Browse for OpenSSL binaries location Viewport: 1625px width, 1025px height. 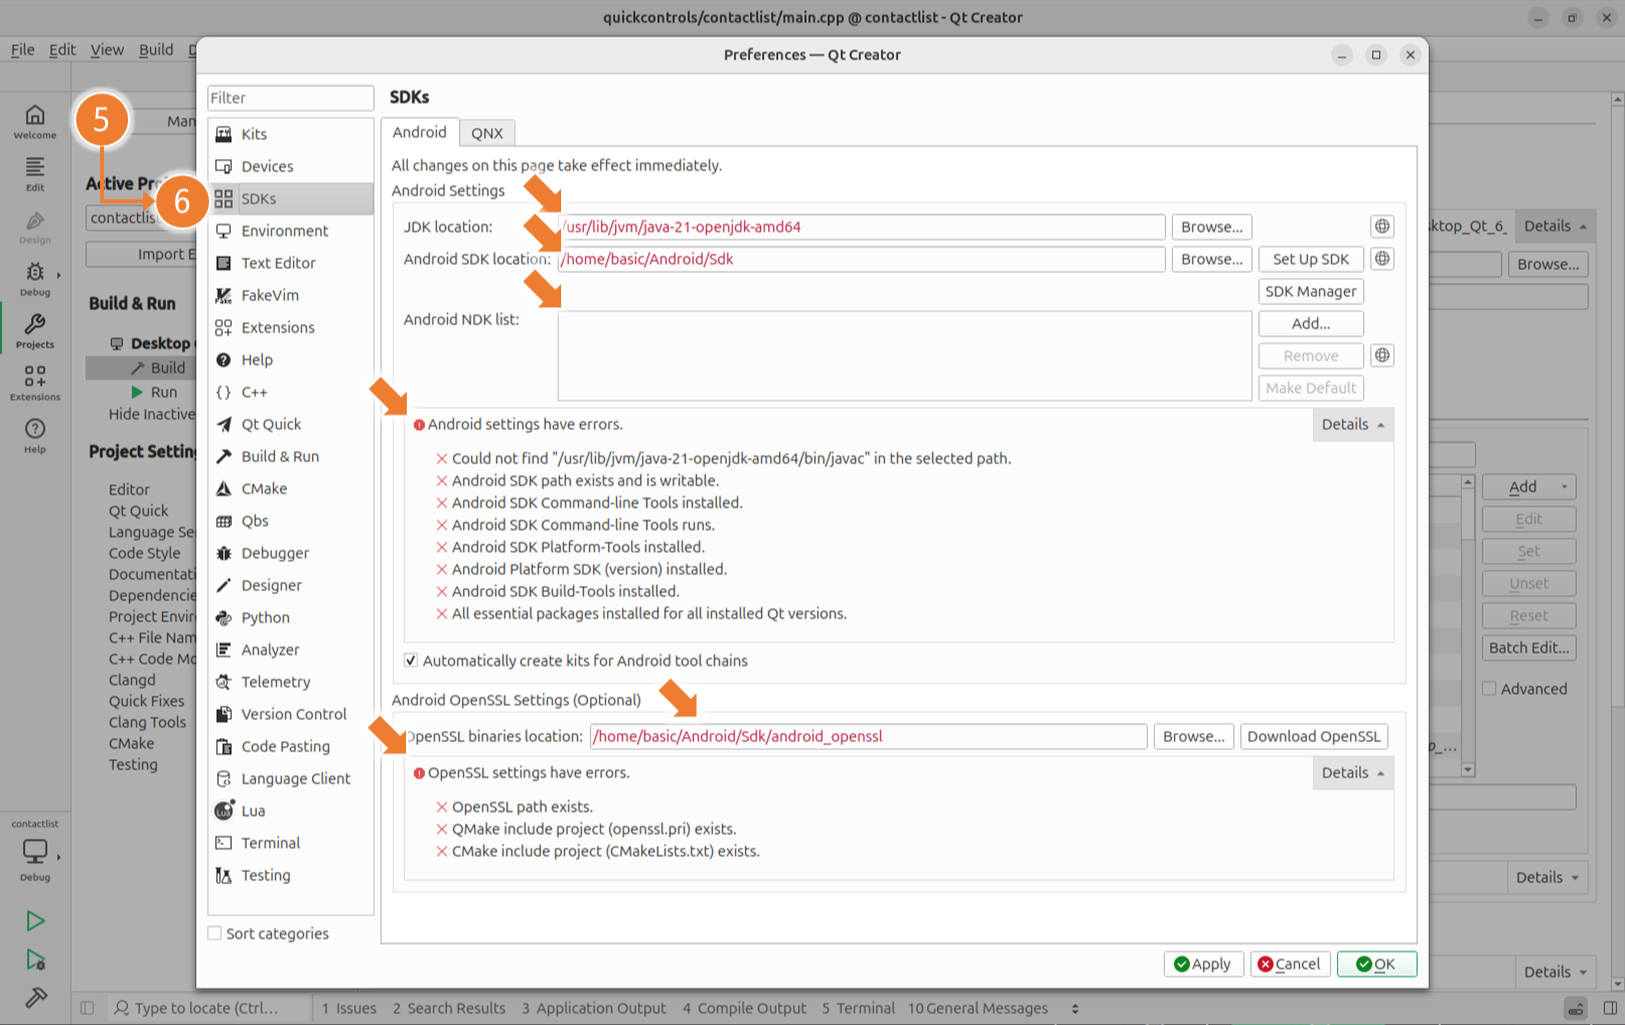coord(1193,737)
